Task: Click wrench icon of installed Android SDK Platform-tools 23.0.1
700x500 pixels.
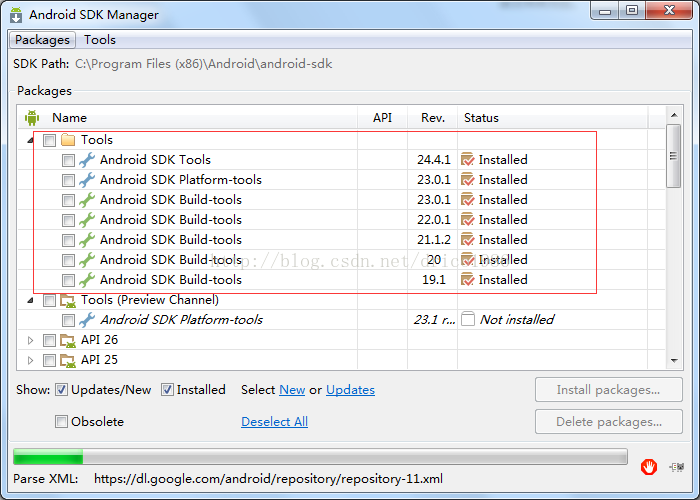Action: 87,180
